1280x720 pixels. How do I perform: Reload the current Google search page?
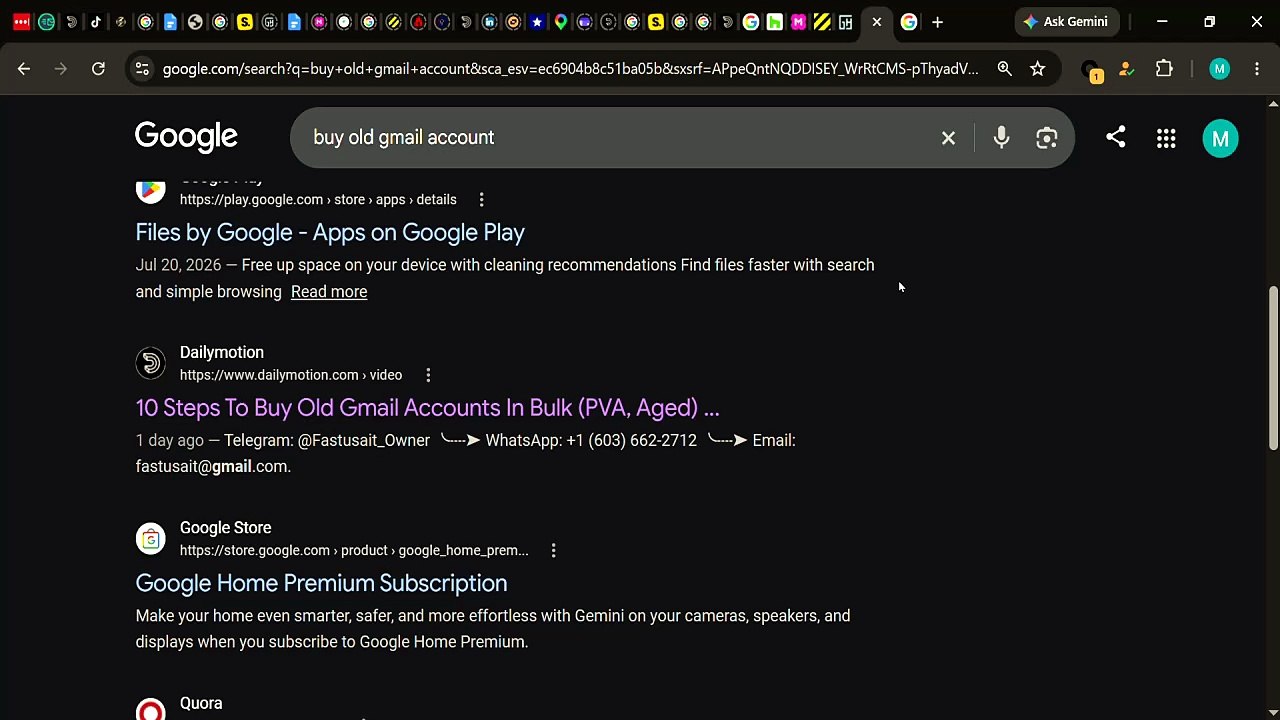tap(98, 69)
